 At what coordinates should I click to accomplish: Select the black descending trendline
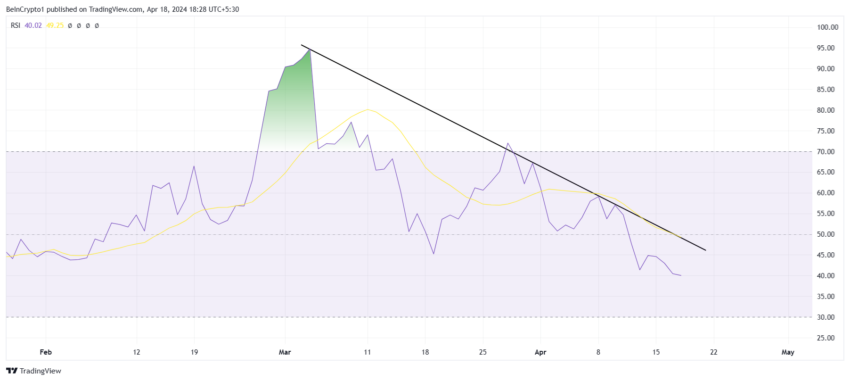[503, 147]
